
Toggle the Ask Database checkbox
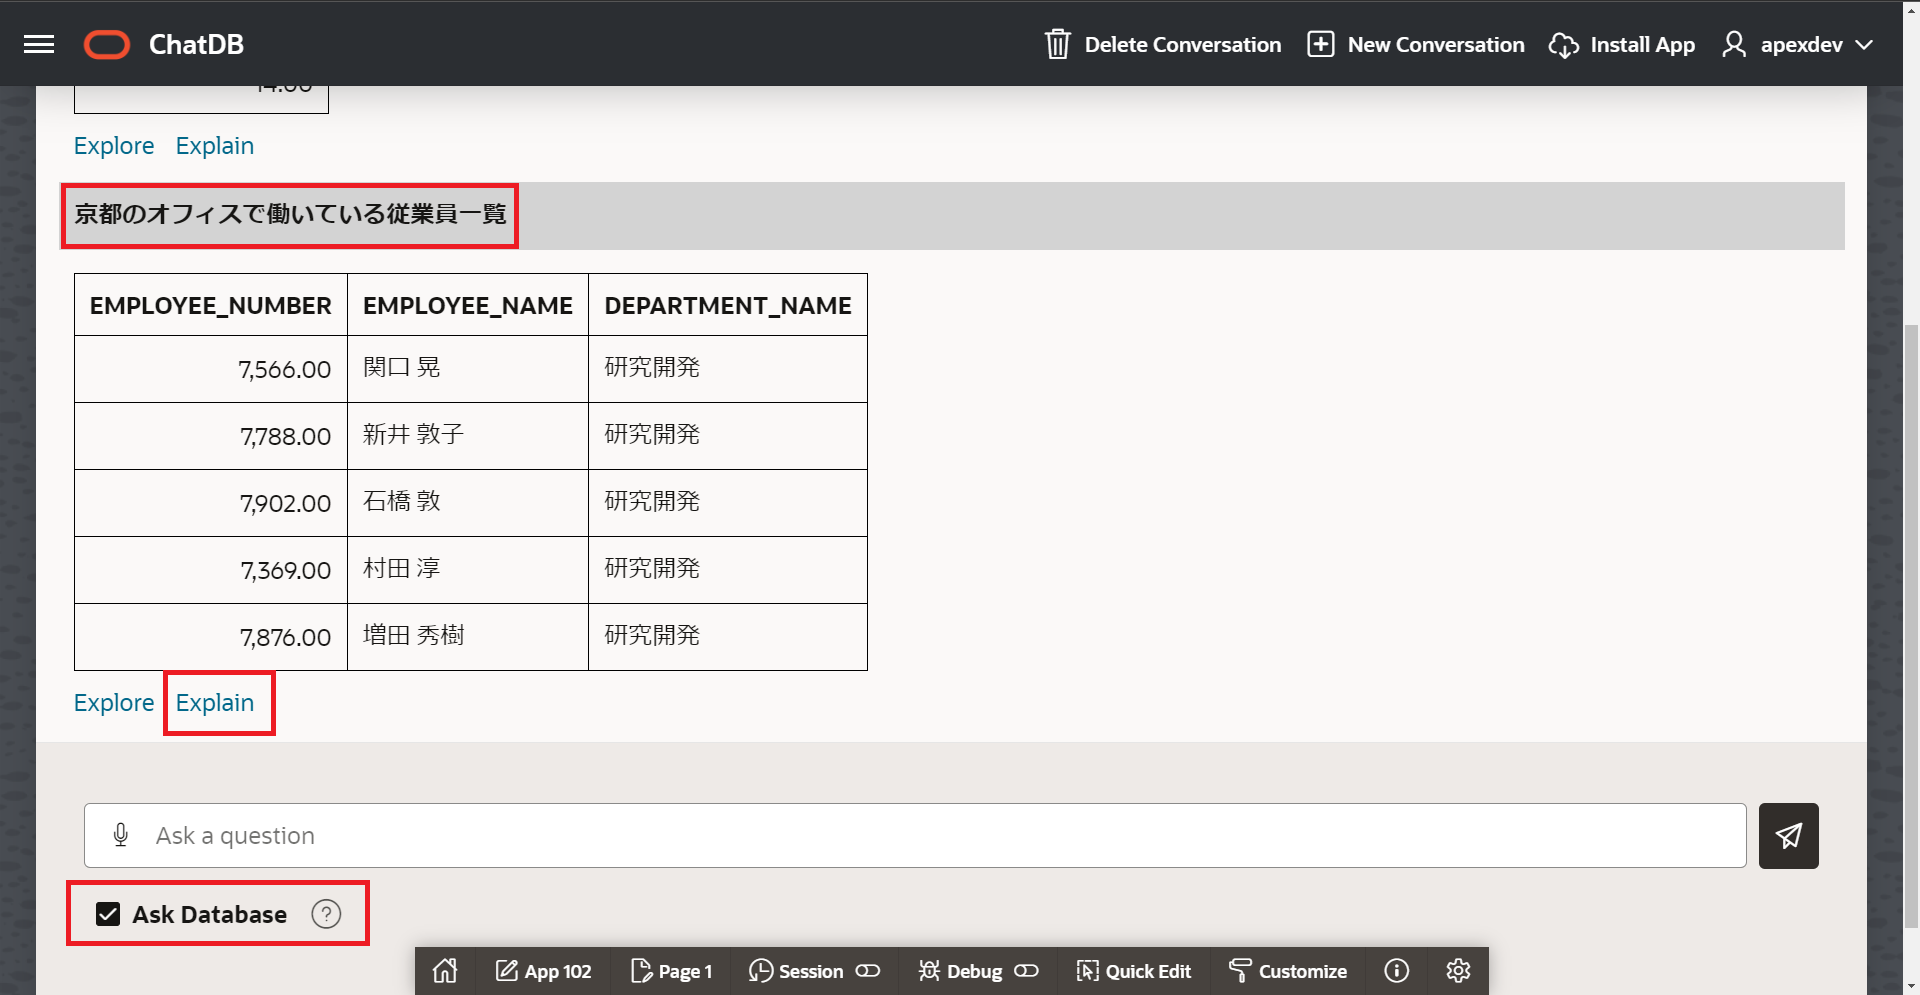tap(108, 914)
